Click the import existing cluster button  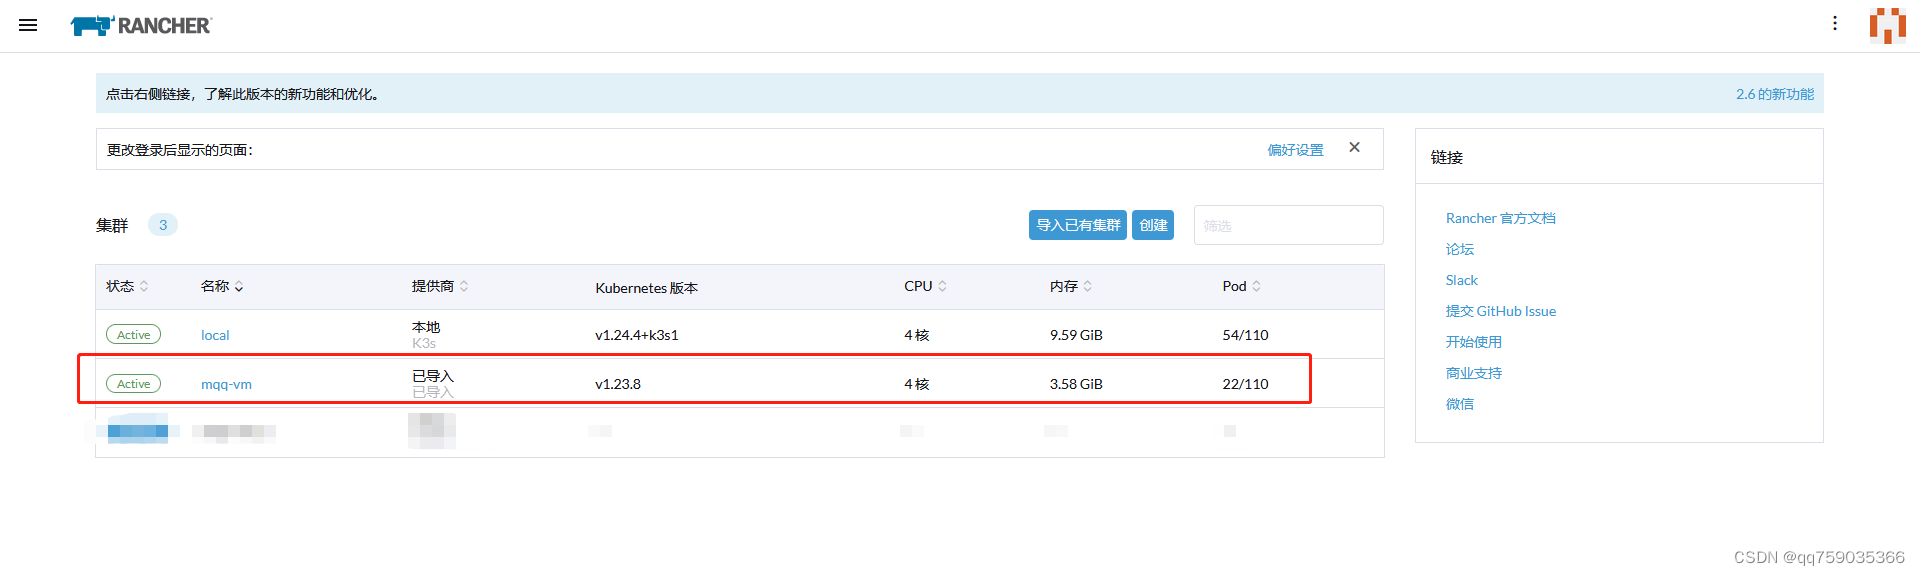(1078, 225)
